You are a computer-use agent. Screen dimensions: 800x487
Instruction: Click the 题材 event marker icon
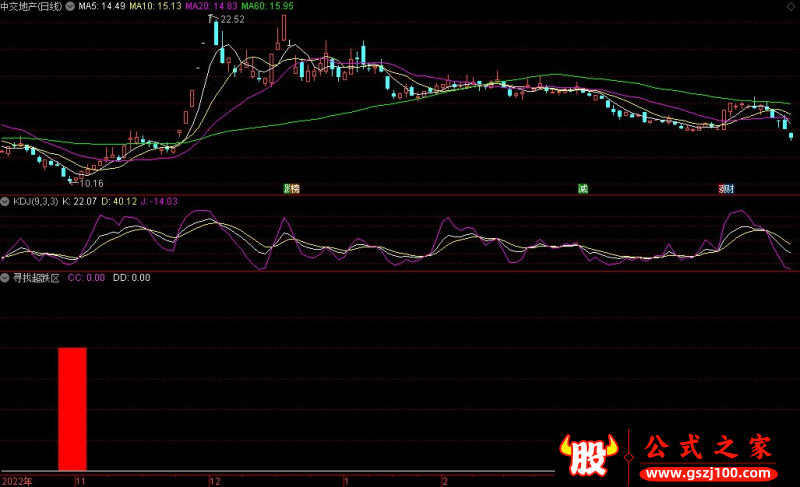click(x=725, y=188)
